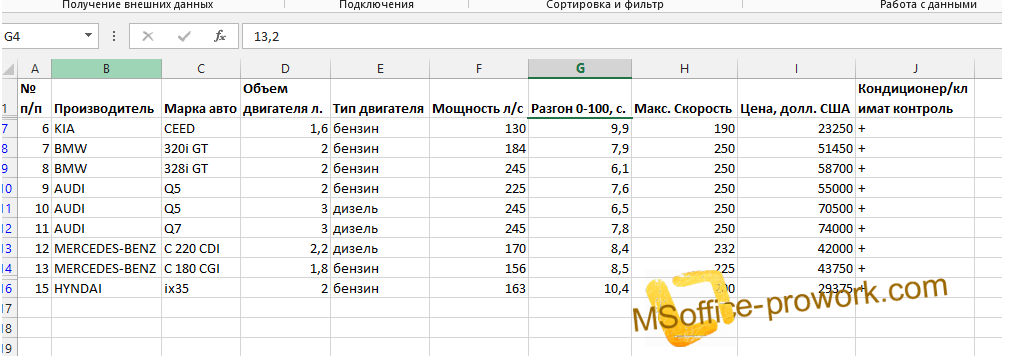1009x364 pixels.
Task: Select the power cell 184
Action: (478, 149)
